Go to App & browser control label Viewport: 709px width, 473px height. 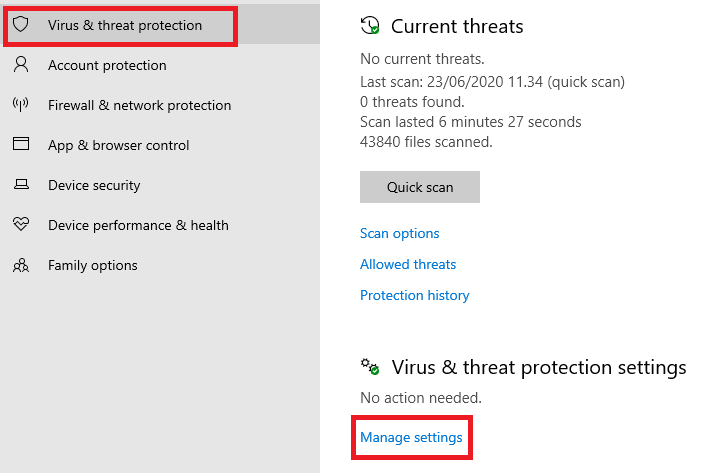tap(119, 145)
